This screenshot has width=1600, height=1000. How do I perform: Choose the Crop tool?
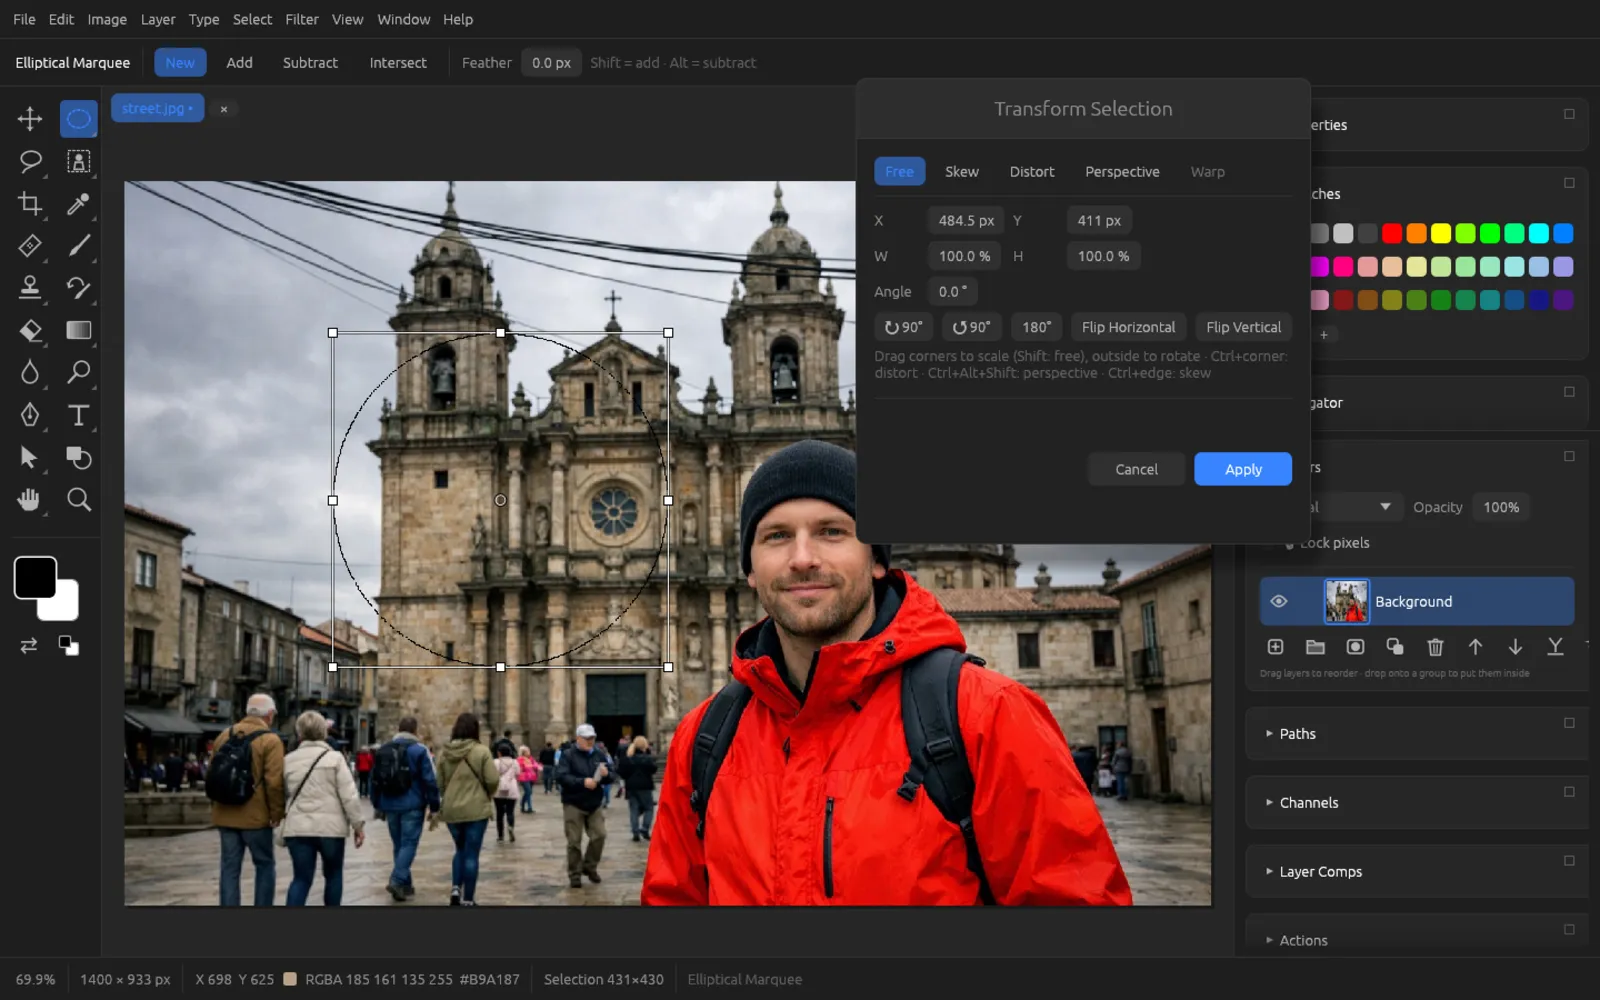click(x=30, y=204)
